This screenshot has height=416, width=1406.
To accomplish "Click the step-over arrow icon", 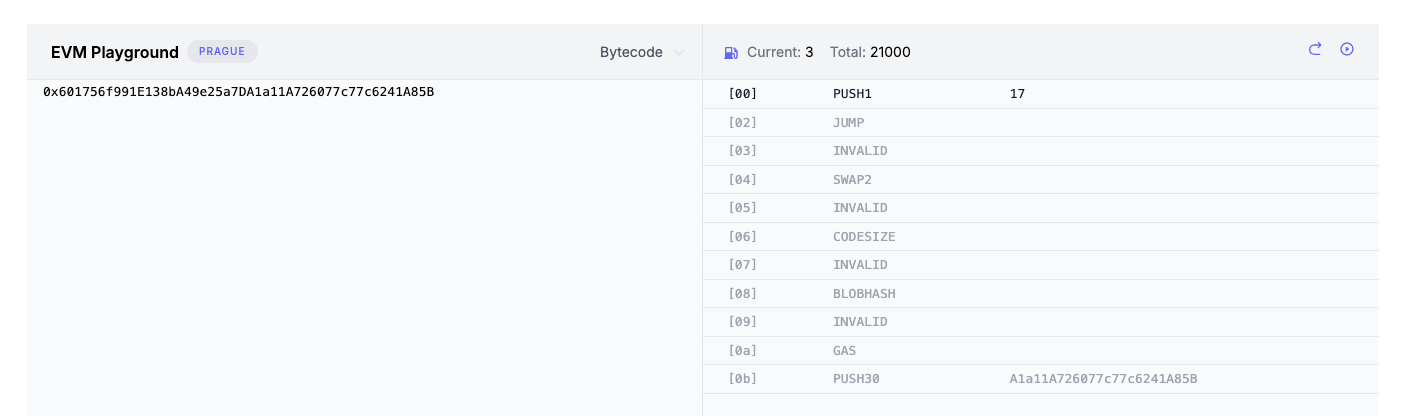I will (1315, 49).
